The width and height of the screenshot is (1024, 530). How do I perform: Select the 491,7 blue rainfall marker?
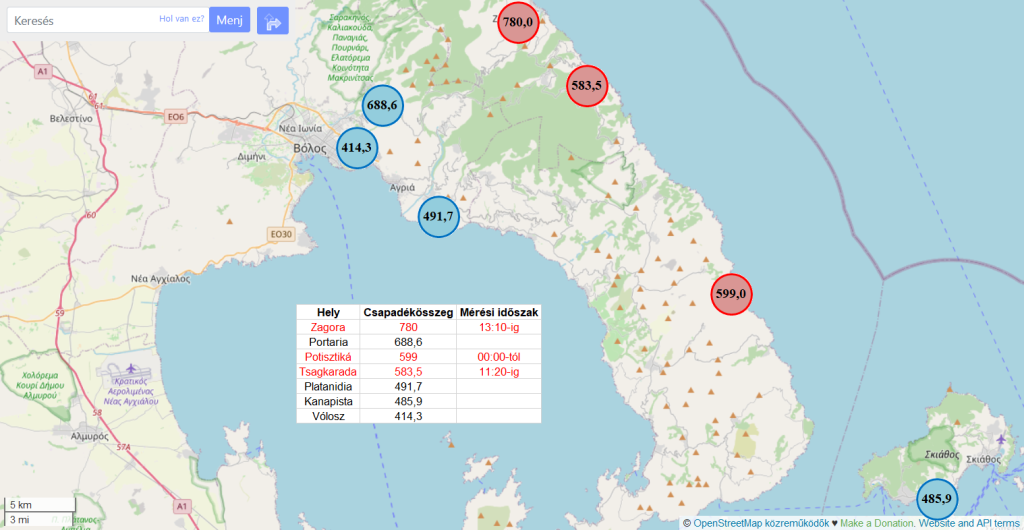coord(438,216)
